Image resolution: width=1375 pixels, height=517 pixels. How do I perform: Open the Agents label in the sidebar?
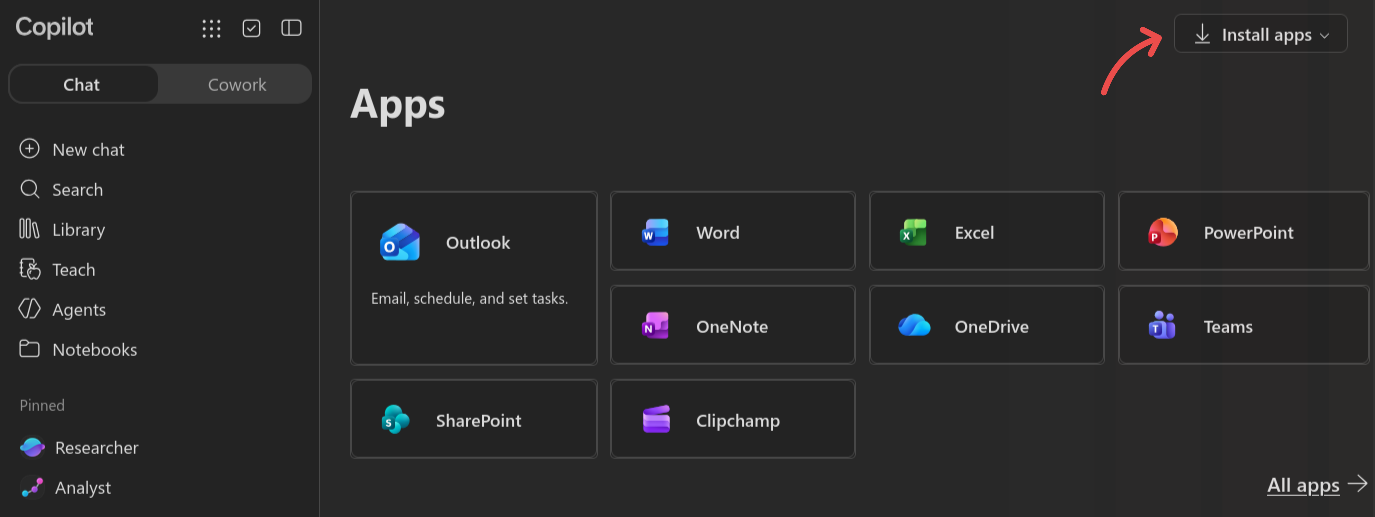79,309
